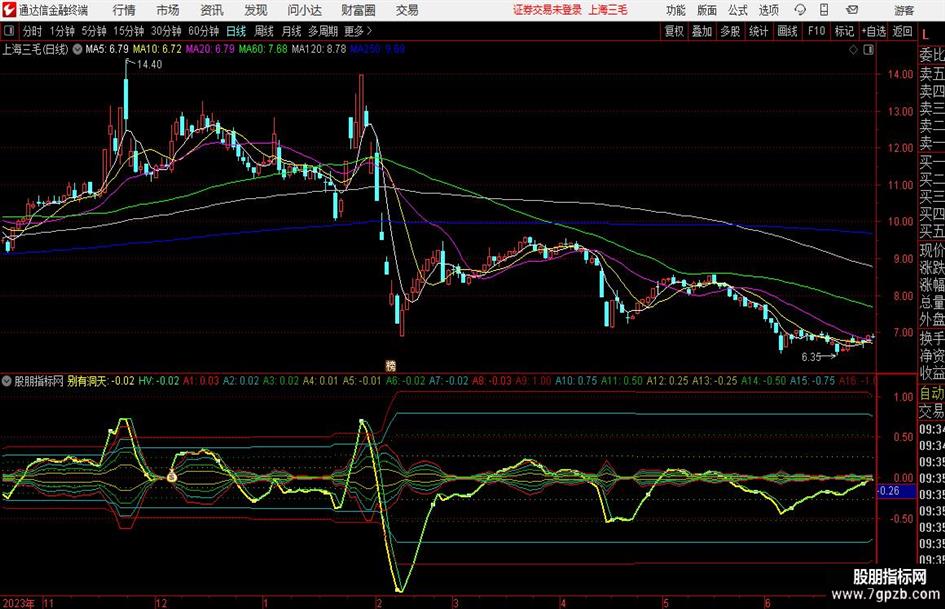Viewport: 945px width, 609px height.
Task: Click the HV: -0.02 indicator label
Action: point(159,381)
